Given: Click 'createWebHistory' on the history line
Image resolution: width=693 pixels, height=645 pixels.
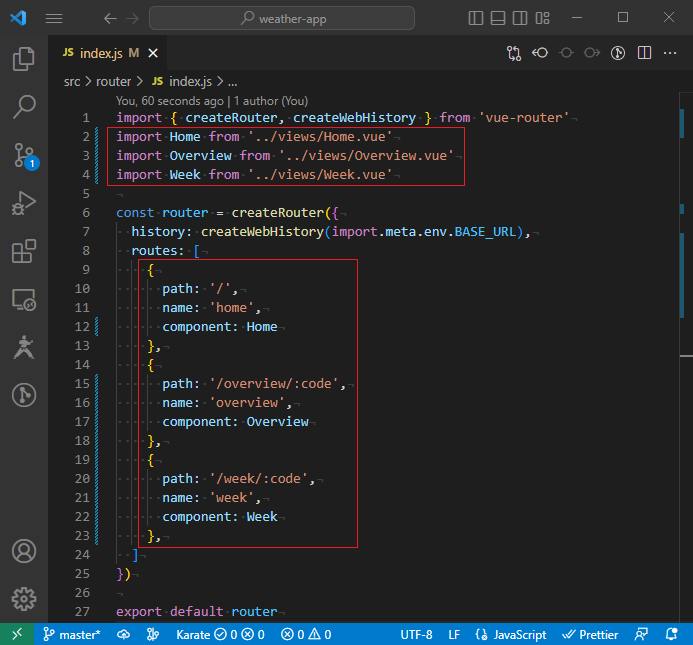Looking at the screenshot, I should (263, 232).
